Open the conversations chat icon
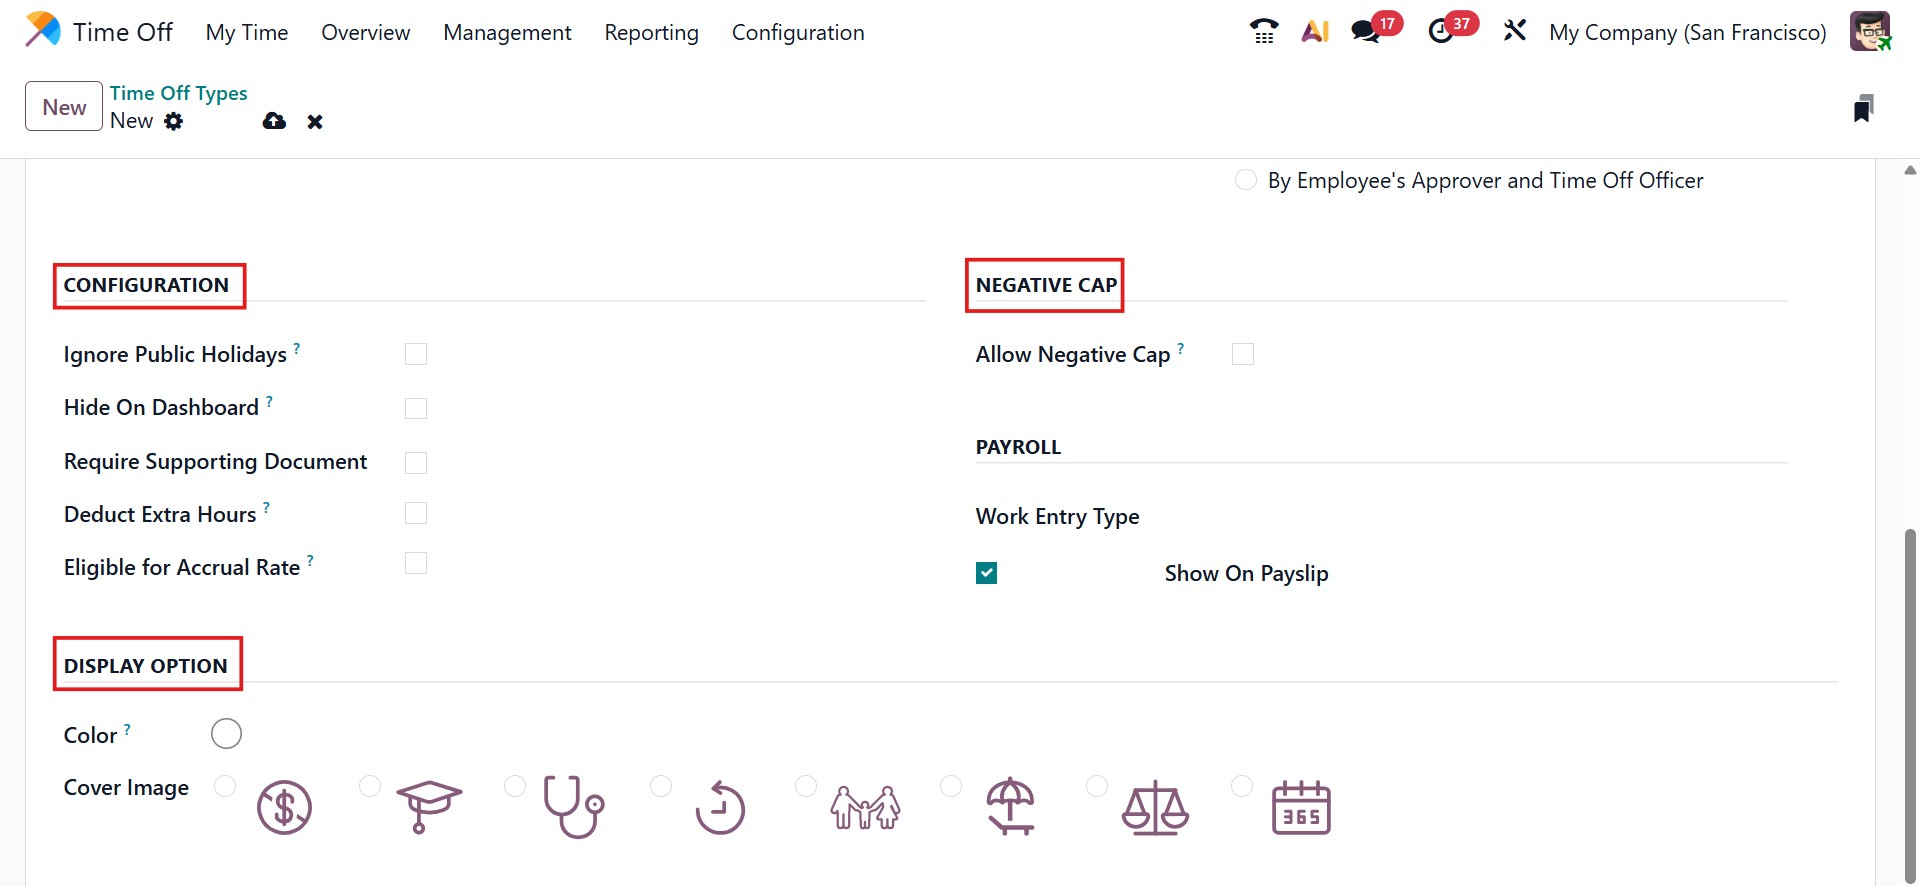 pos(1365,32)
